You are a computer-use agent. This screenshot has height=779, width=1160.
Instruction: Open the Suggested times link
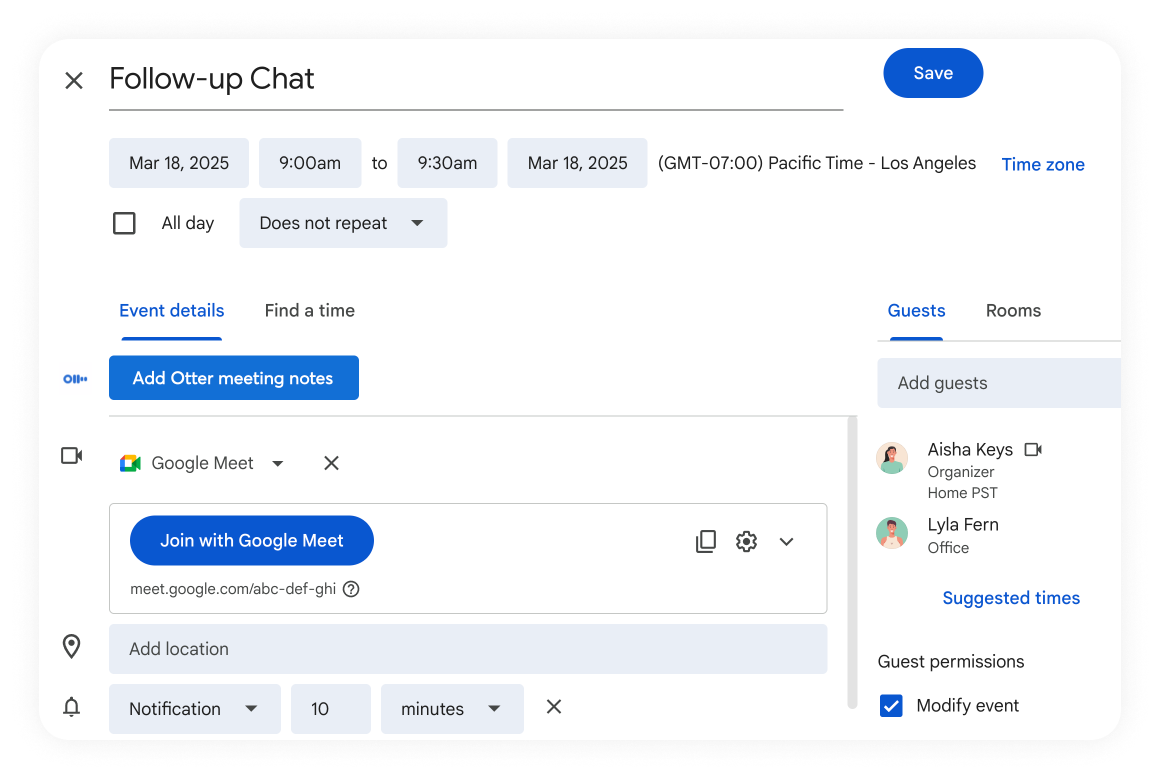pyautogui.click(x=1011, y=598)
